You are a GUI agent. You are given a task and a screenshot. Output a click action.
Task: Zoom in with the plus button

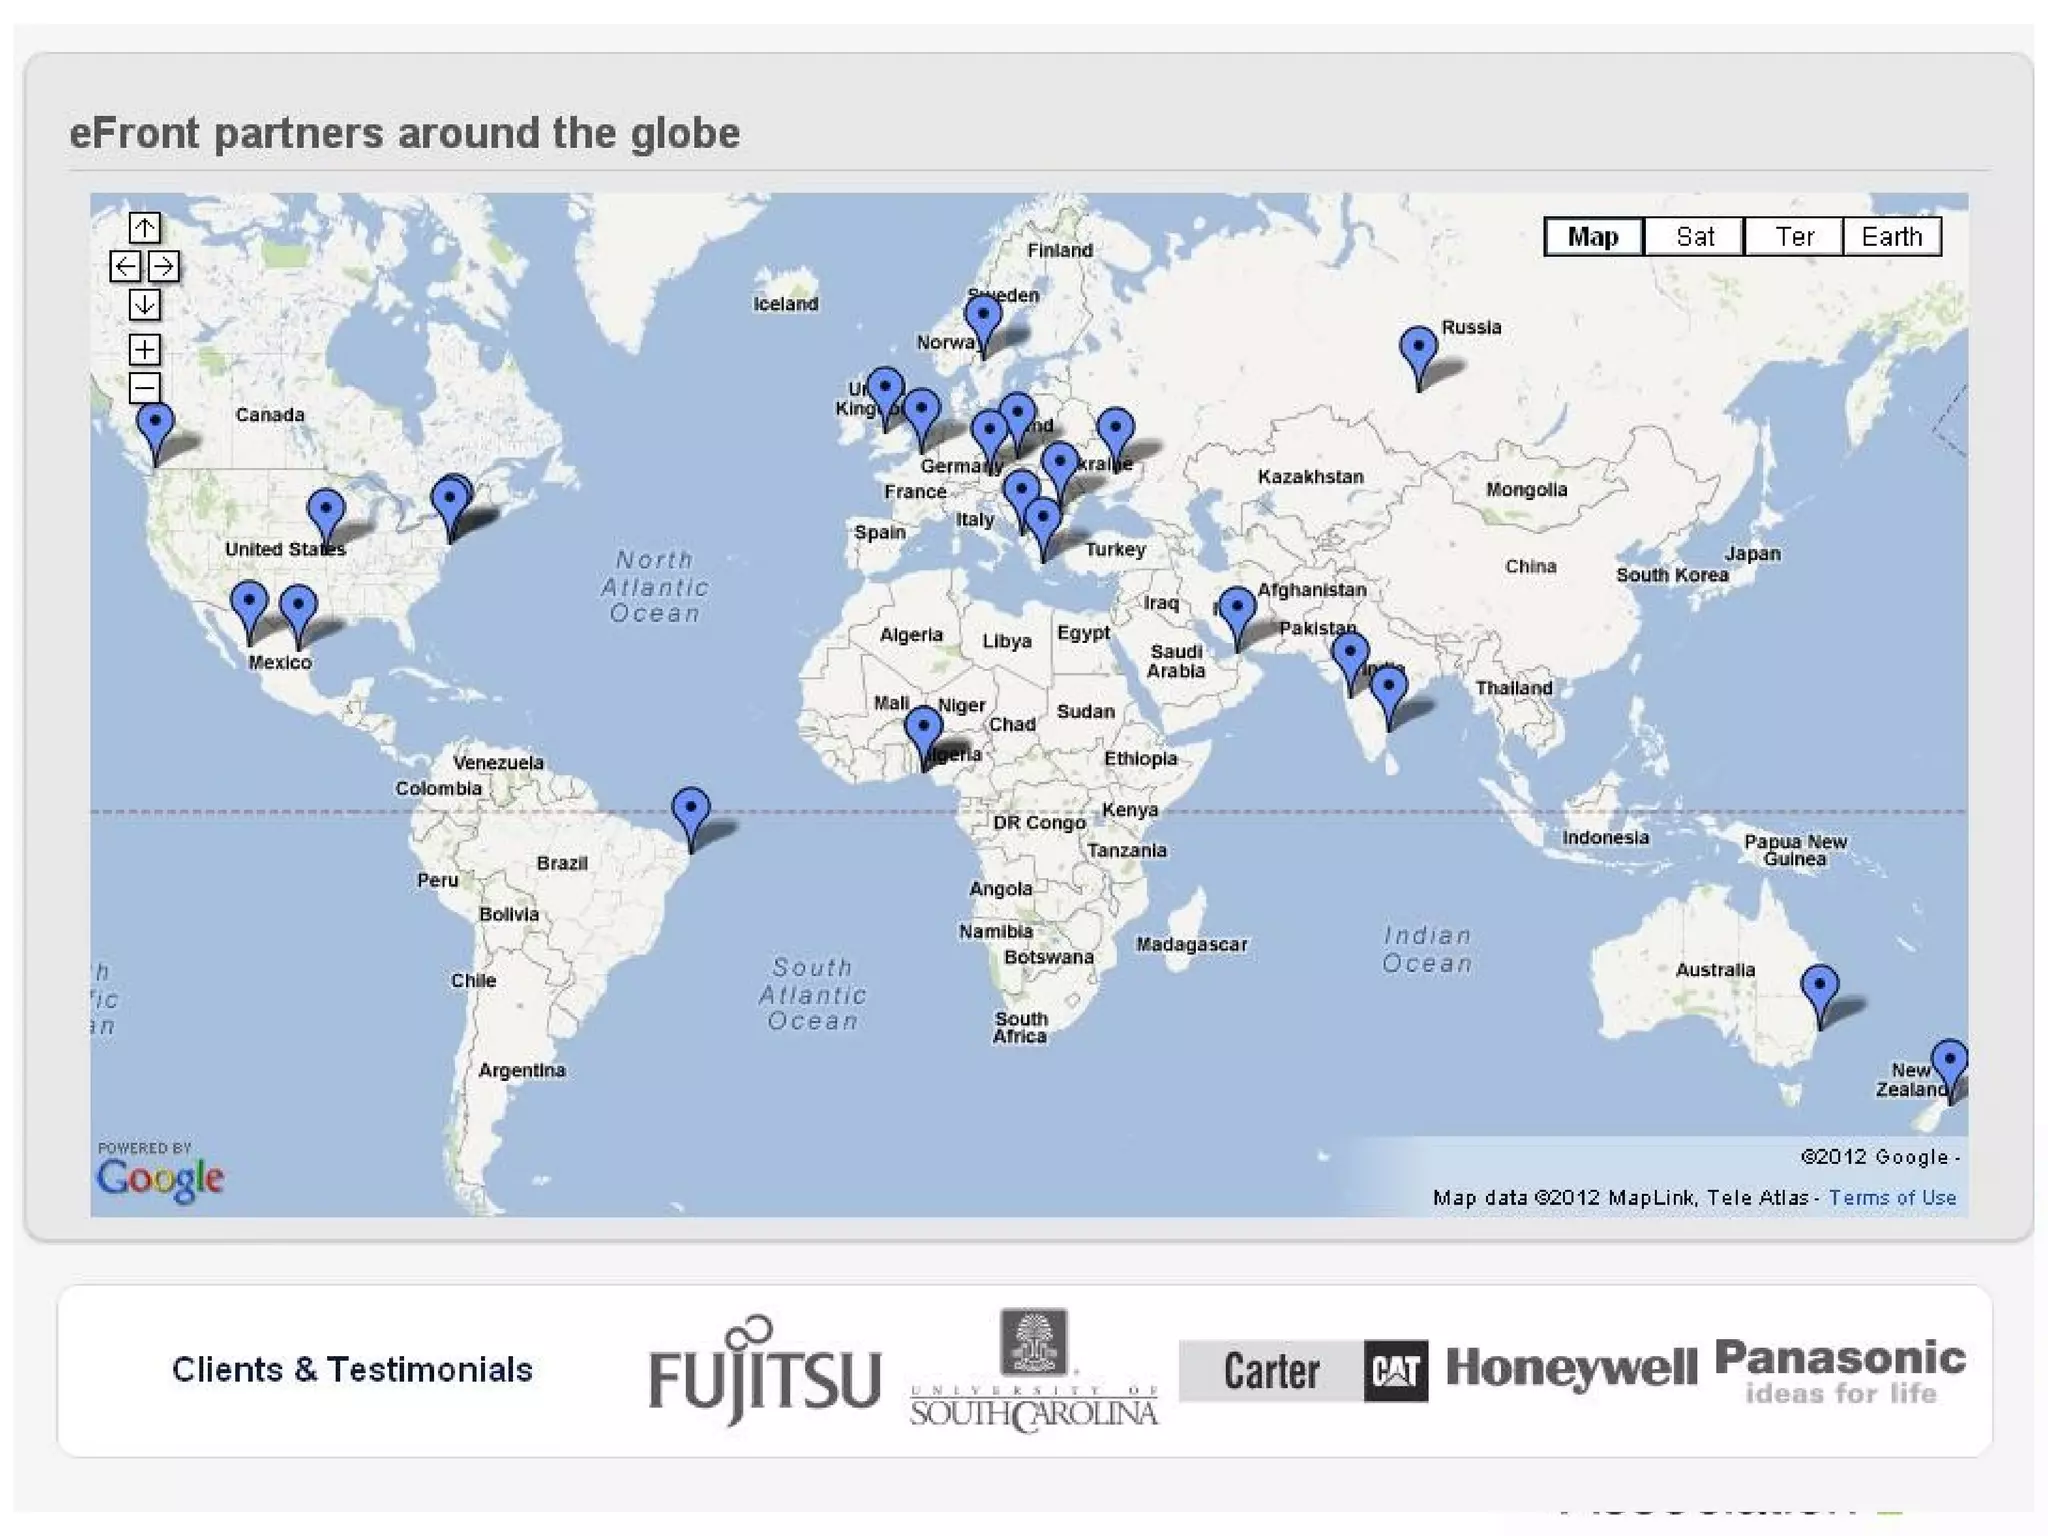point(144,349)
